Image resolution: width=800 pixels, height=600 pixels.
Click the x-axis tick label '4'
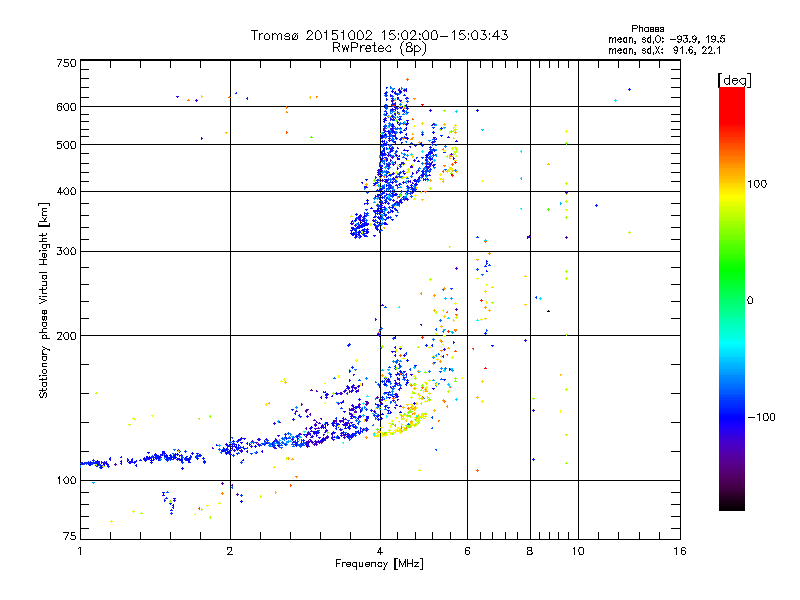click(x=380, y=551)
